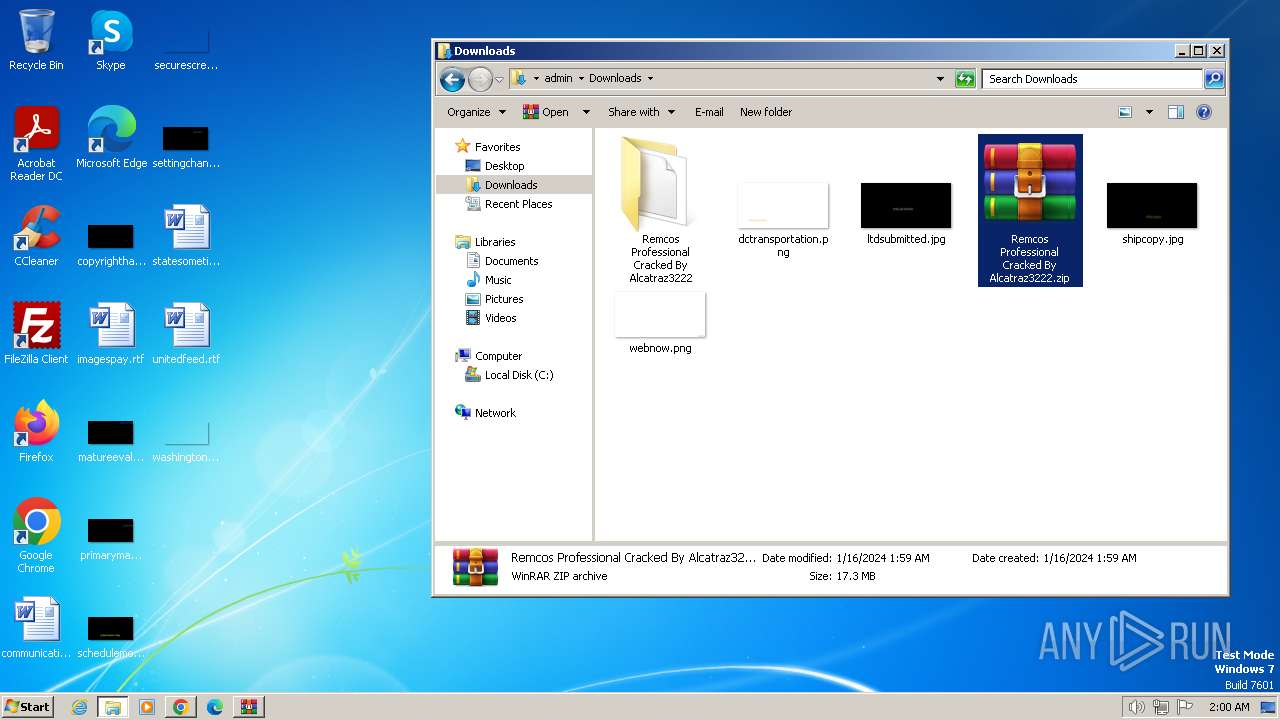
Task: Open Windows Media Player in taskbar
Action: [147, 707]
